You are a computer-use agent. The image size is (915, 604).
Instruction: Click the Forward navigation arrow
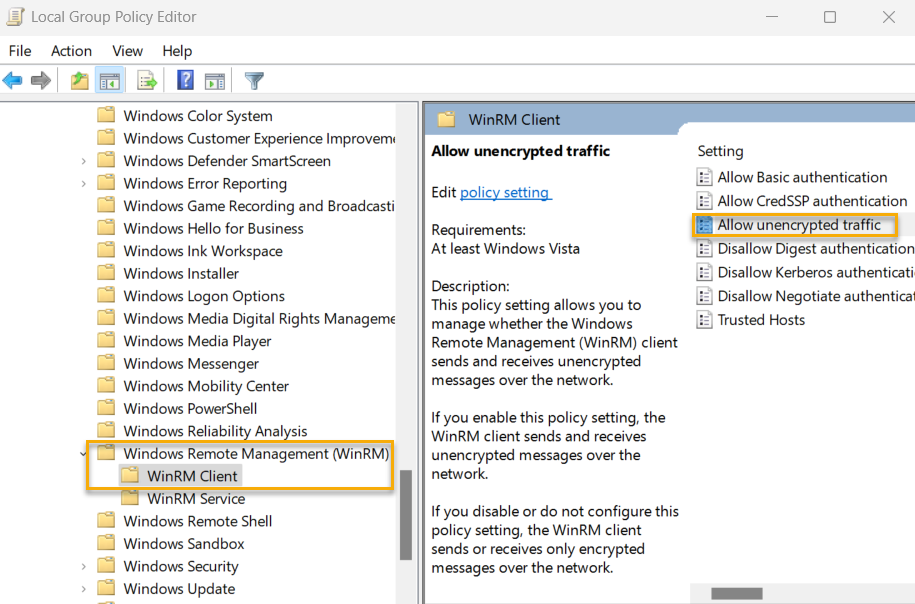(40, 80)
